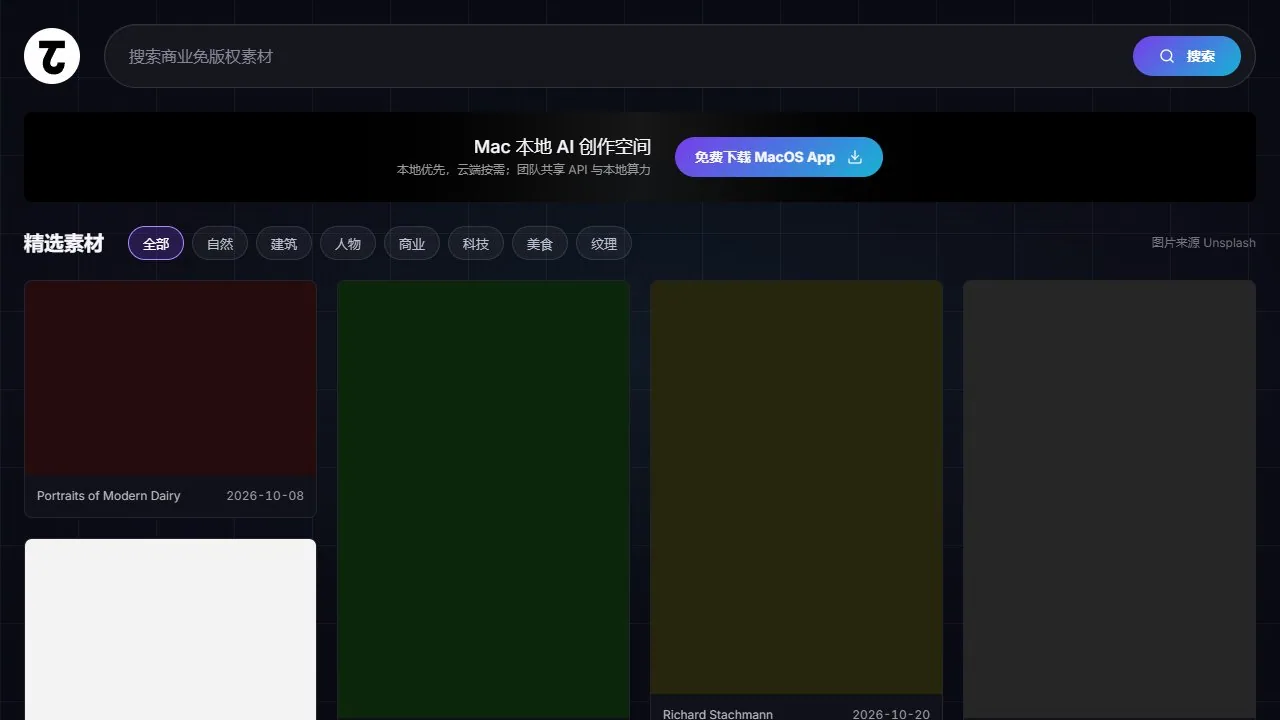1280x720 pixels.
Task: Click the 精选素材 section heading
Action: 64,244
